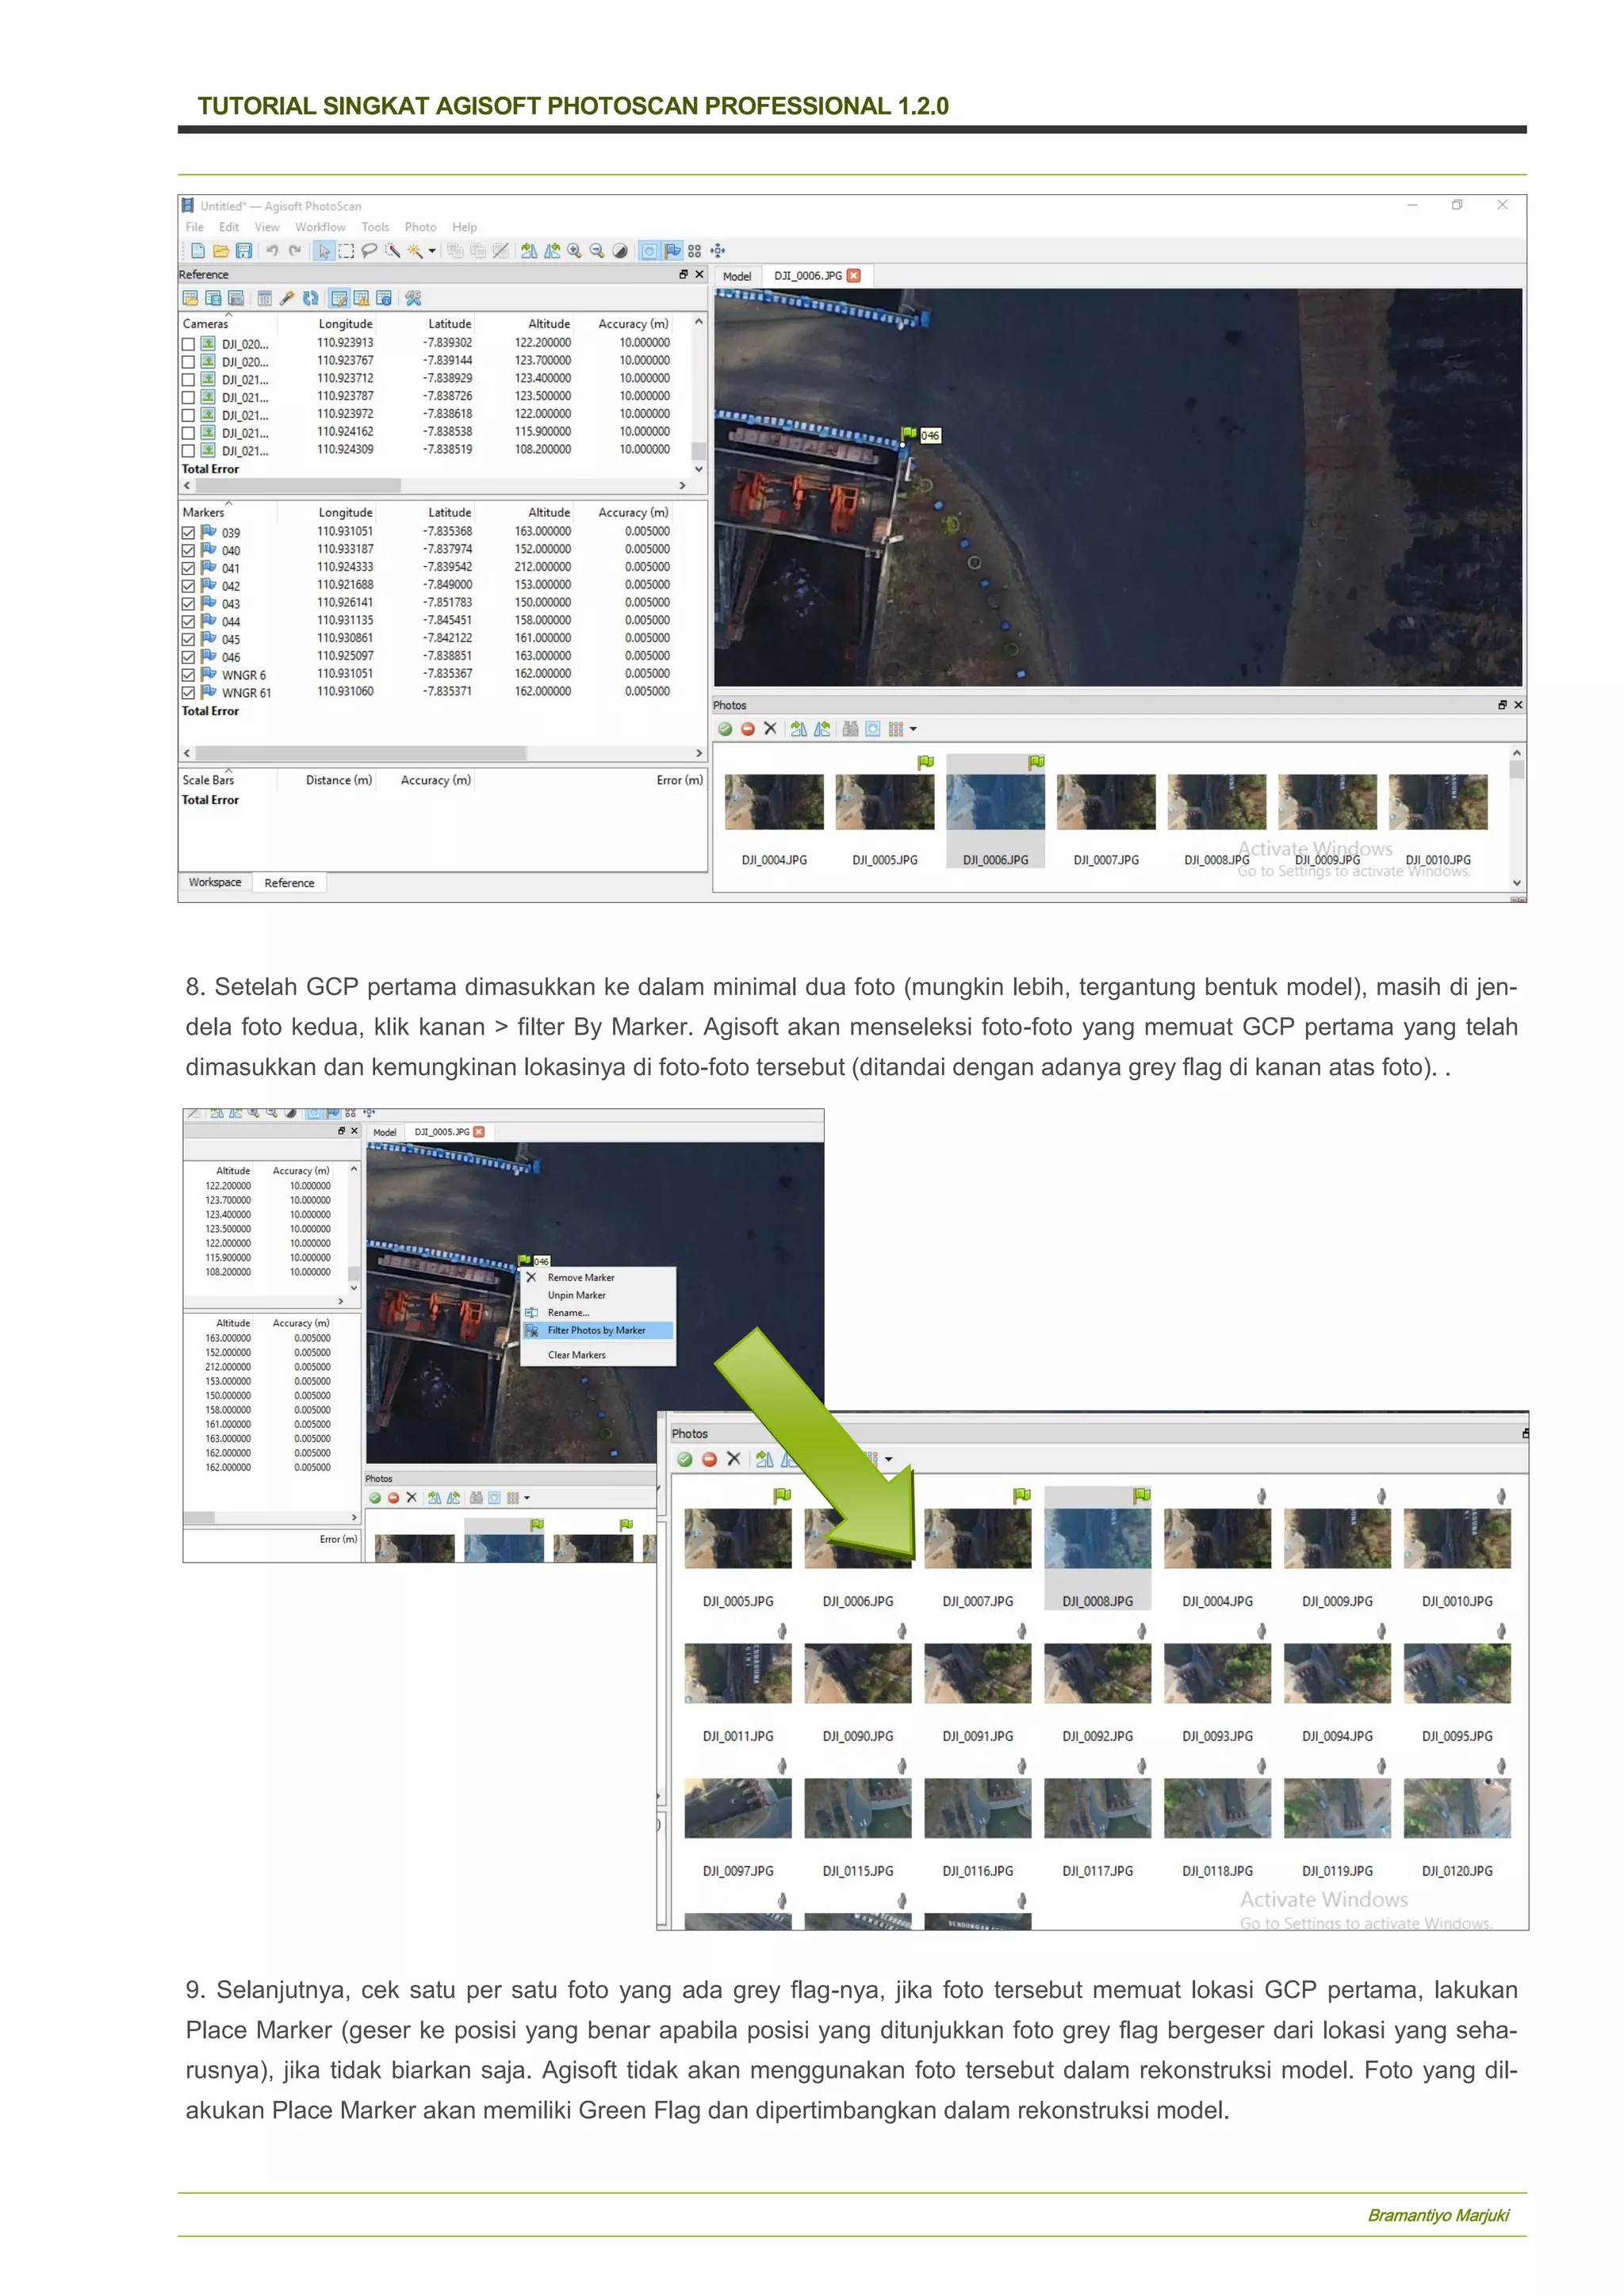Check the first DJI_020 camera checkbox
Viewport: 1624px width, 2296px height.
[188, 344]
